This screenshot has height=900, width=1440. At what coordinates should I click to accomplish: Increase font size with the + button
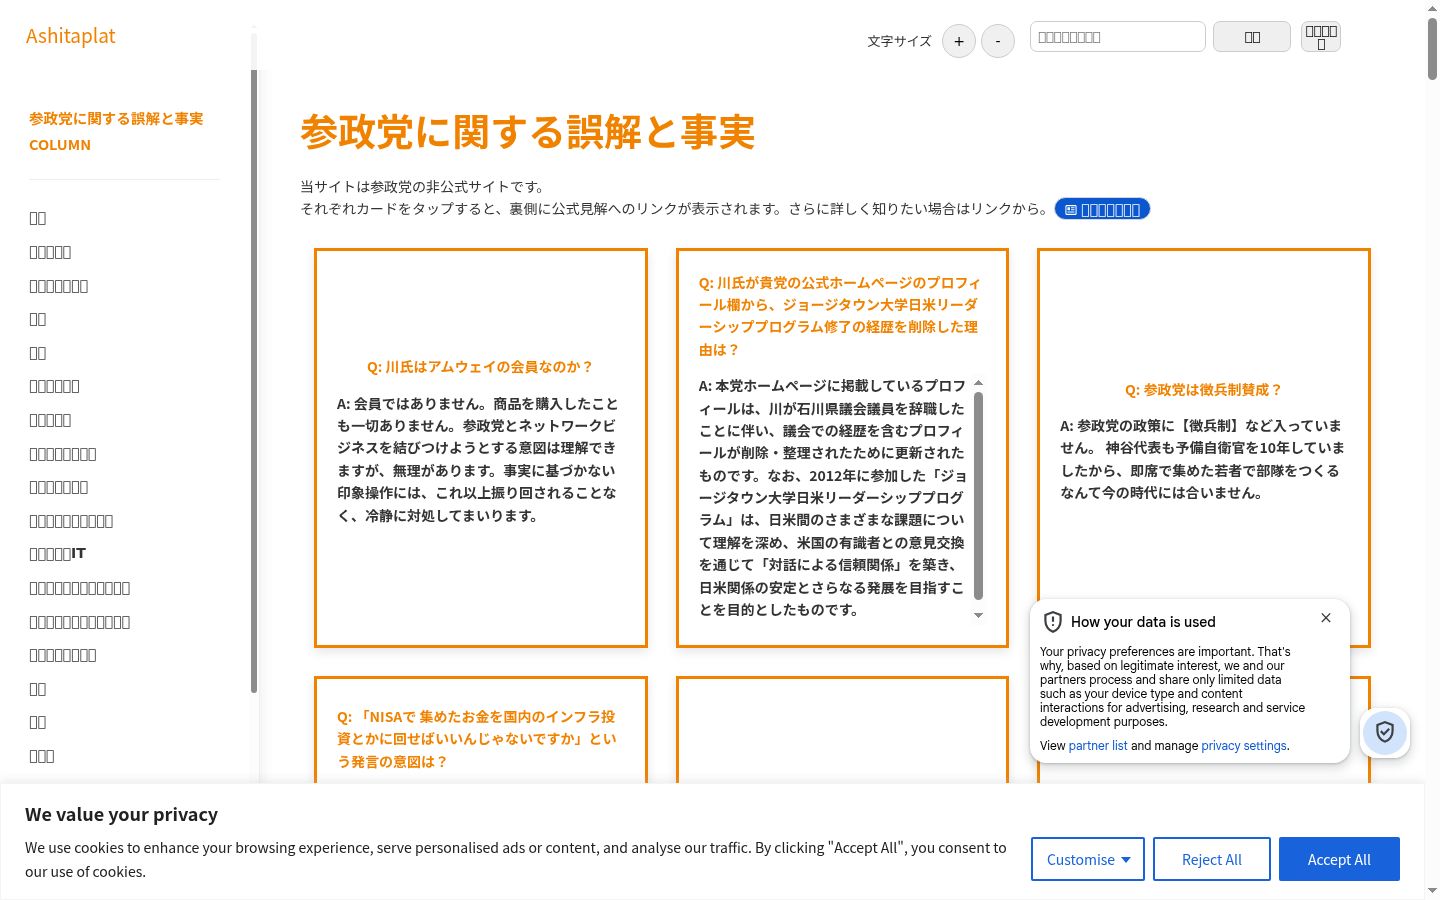coord(959,41)
